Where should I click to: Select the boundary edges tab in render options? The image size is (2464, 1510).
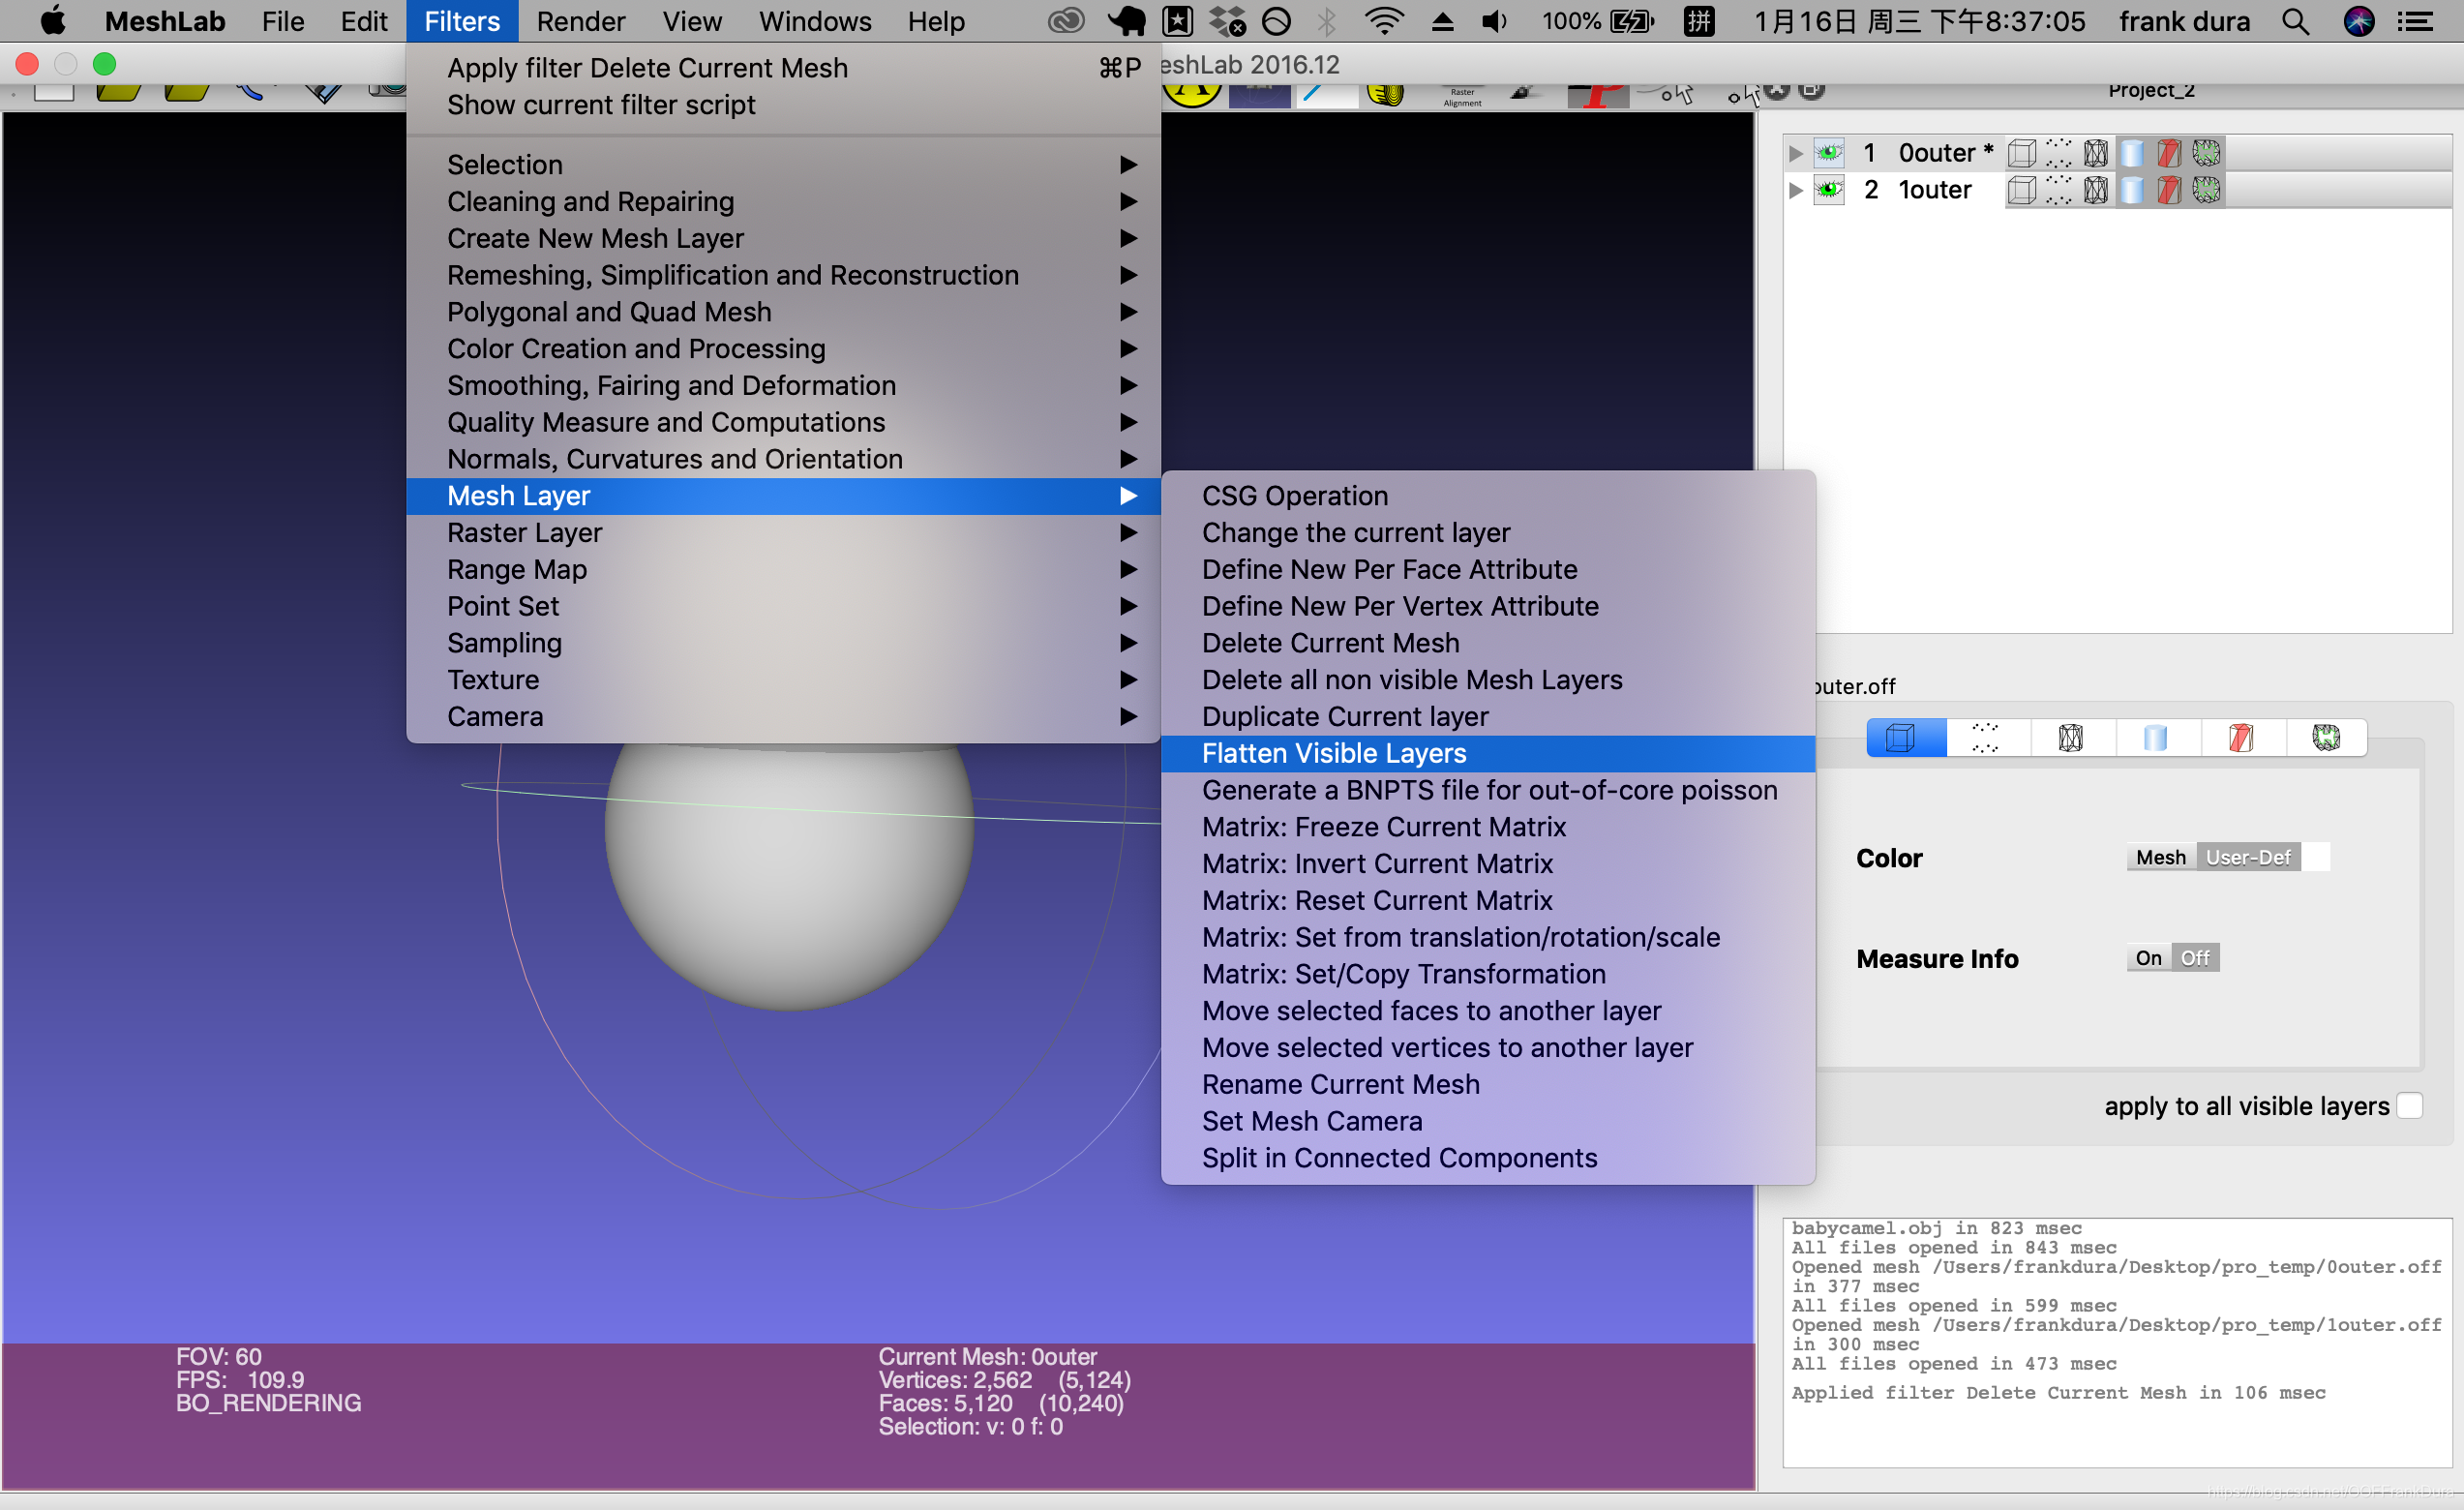(x=2326, y=738)
